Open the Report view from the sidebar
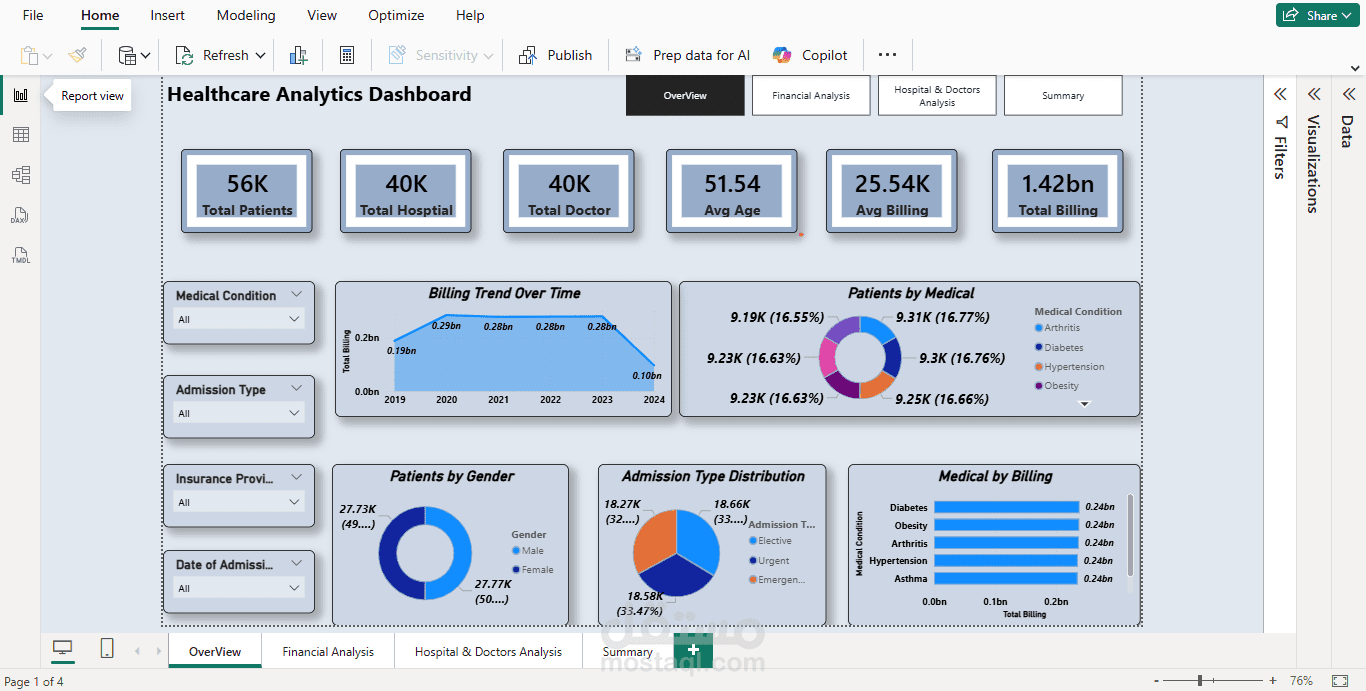Screen dimensions: 1366x691 click(x=20, y=96)
